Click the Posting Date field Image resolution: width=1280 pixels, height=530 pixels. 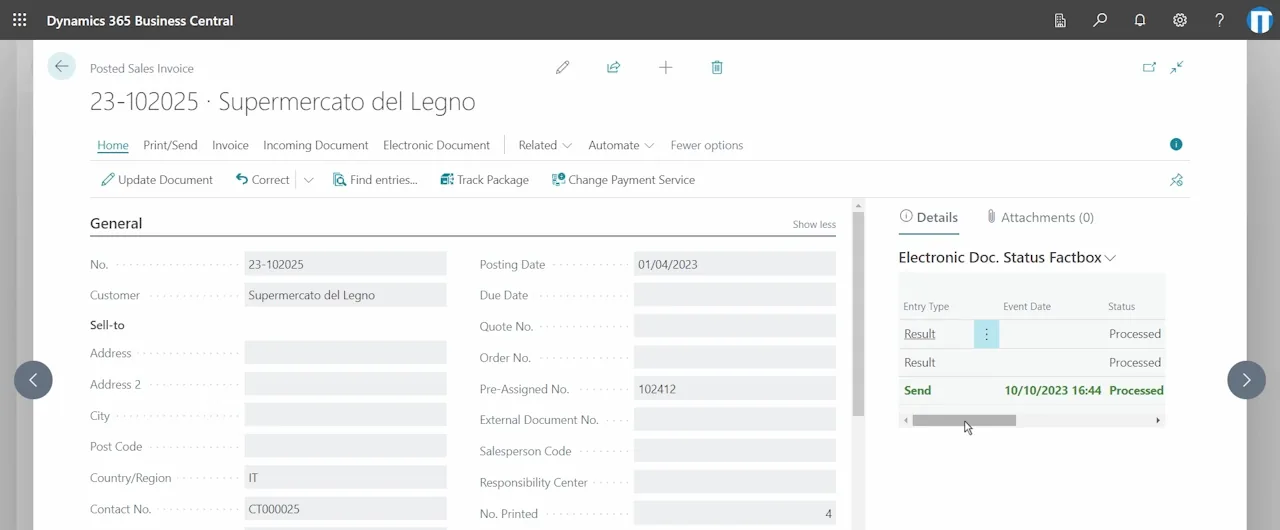735,265
